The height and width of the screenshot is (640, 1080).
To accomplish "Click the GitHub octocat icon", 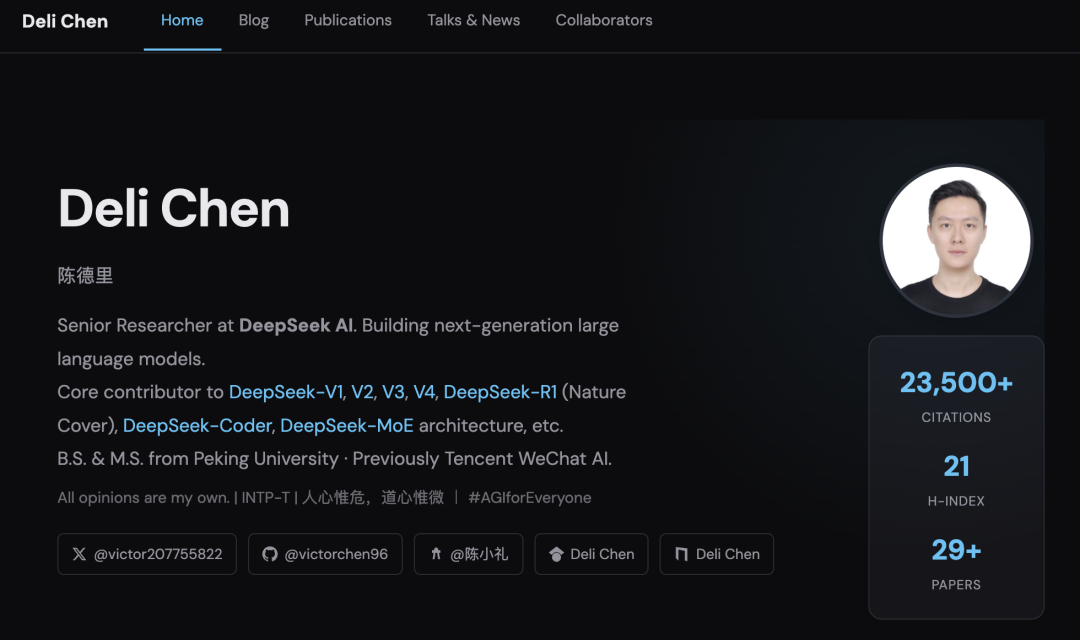I will click(x=270, y=554).
